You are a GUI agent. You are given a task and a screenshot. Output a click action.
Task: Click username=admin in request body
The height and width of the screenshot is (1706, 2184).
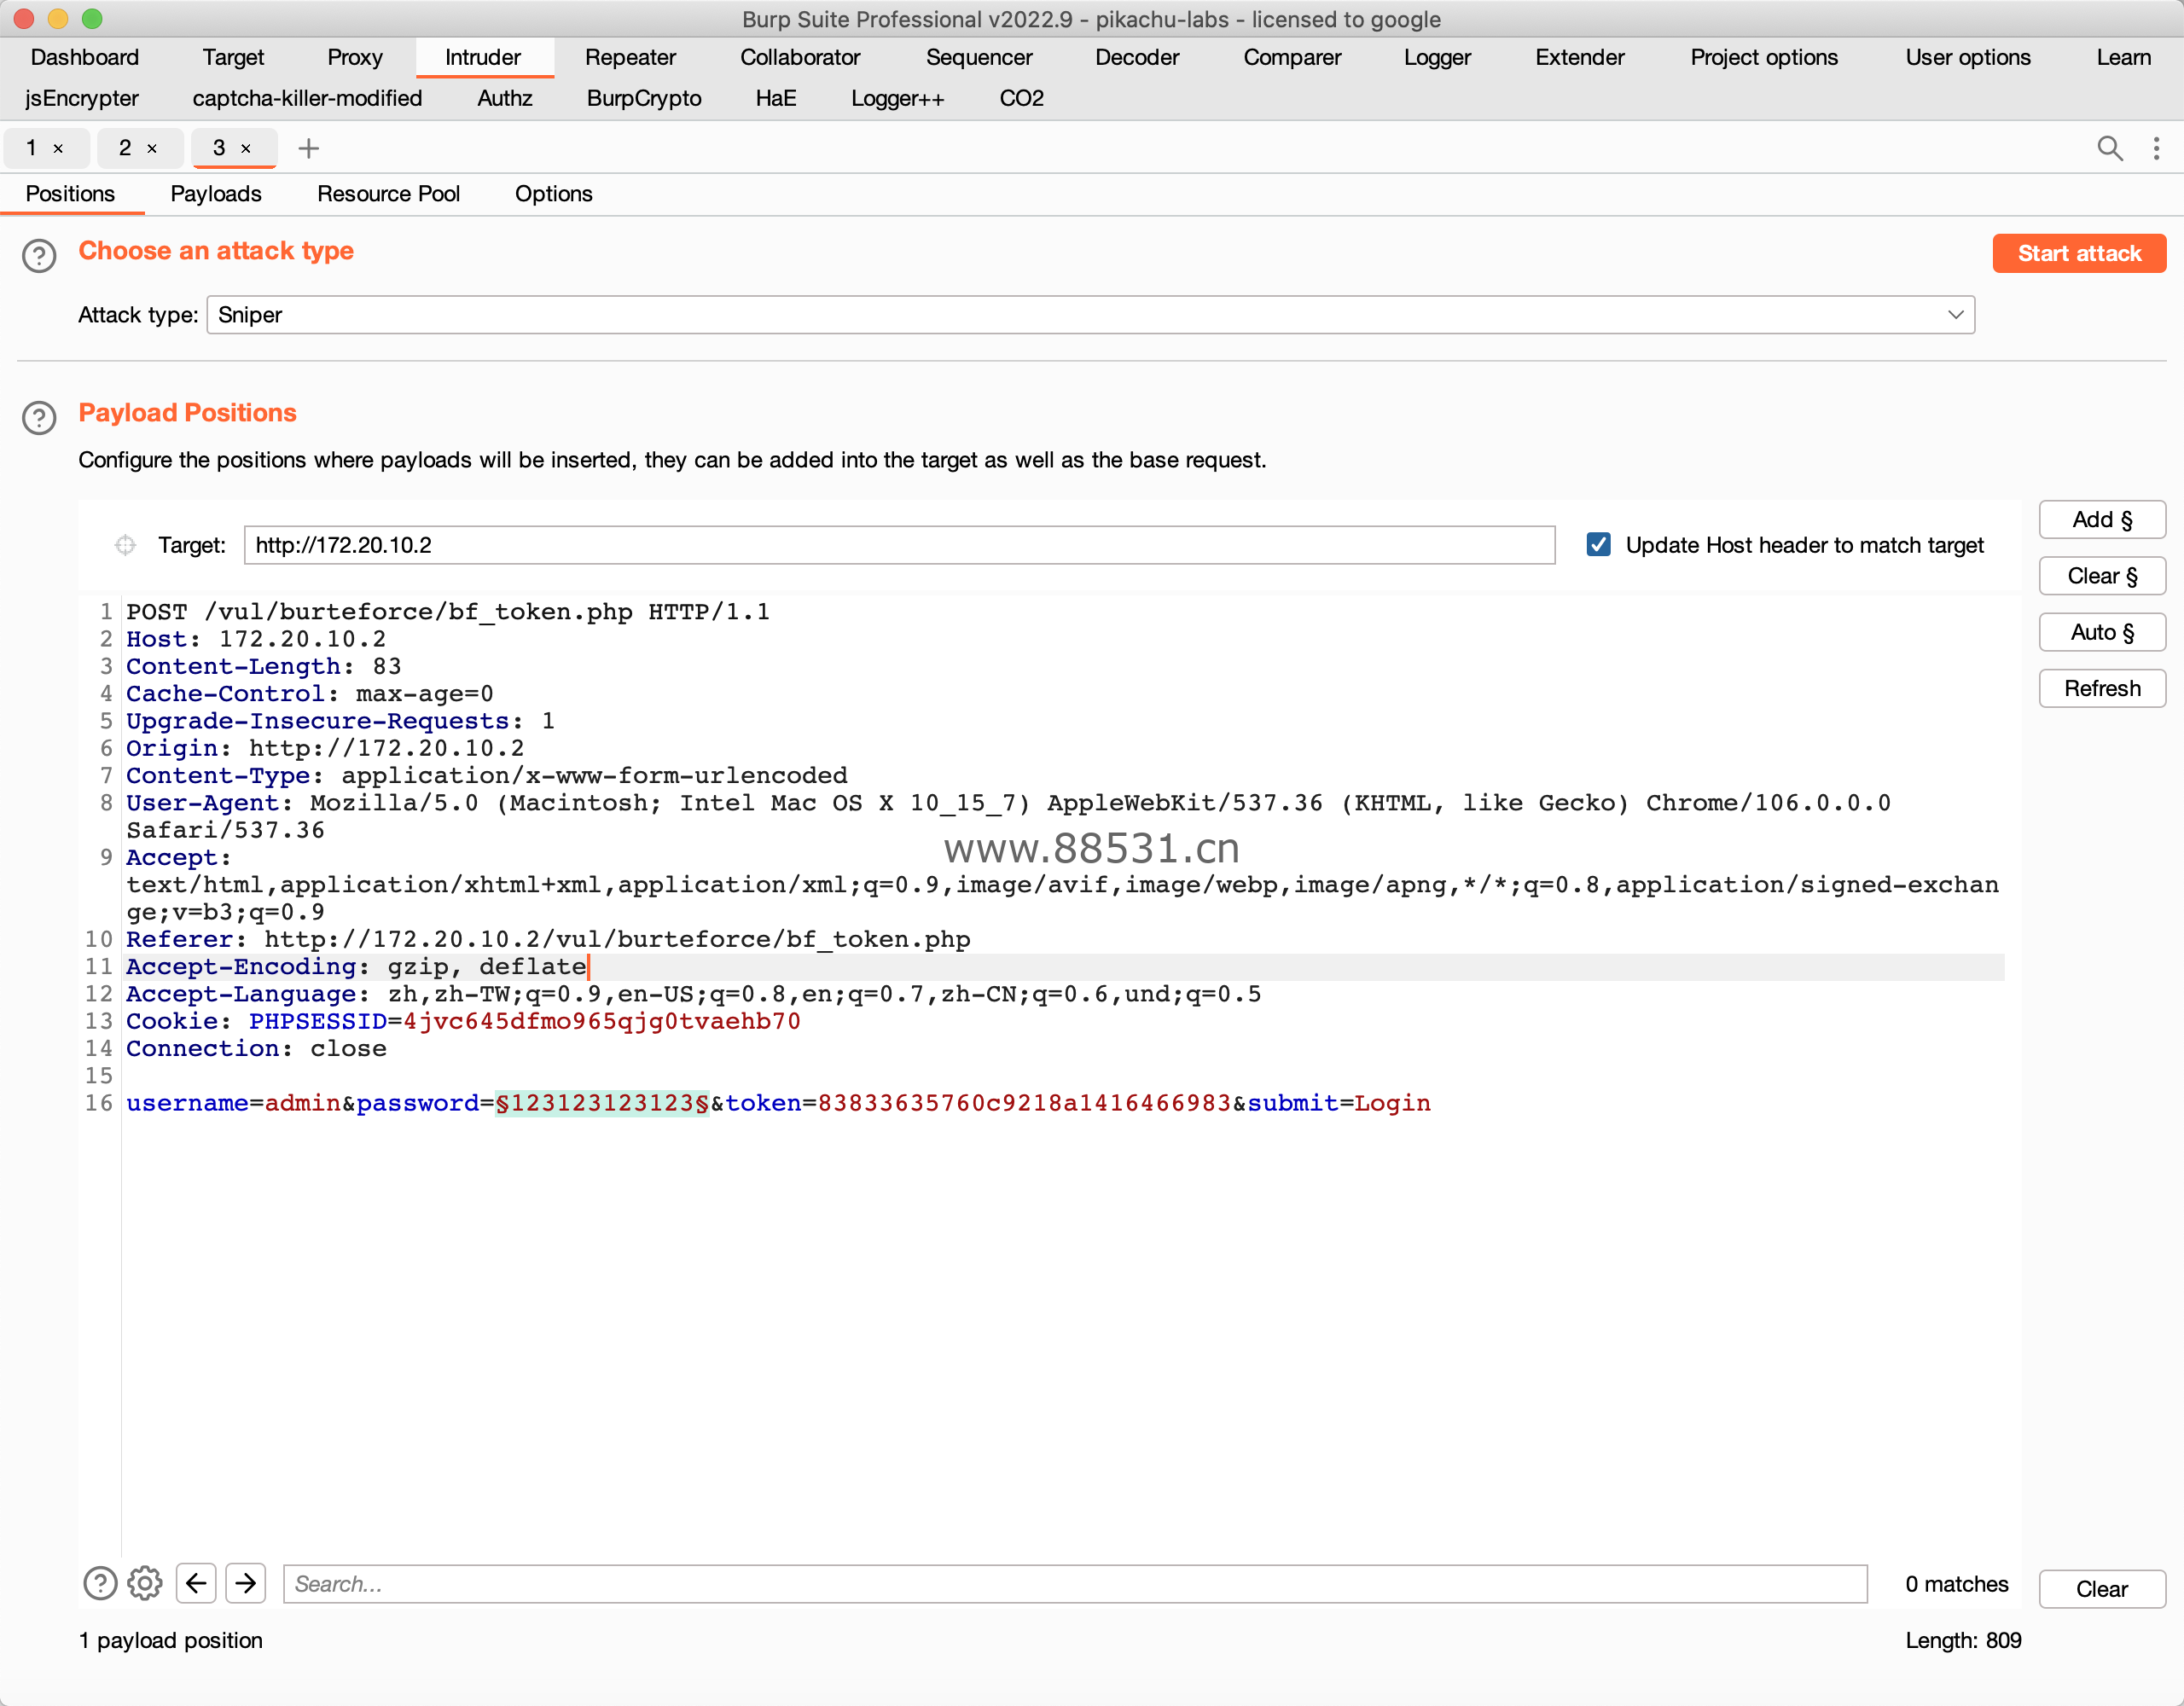233,1103
